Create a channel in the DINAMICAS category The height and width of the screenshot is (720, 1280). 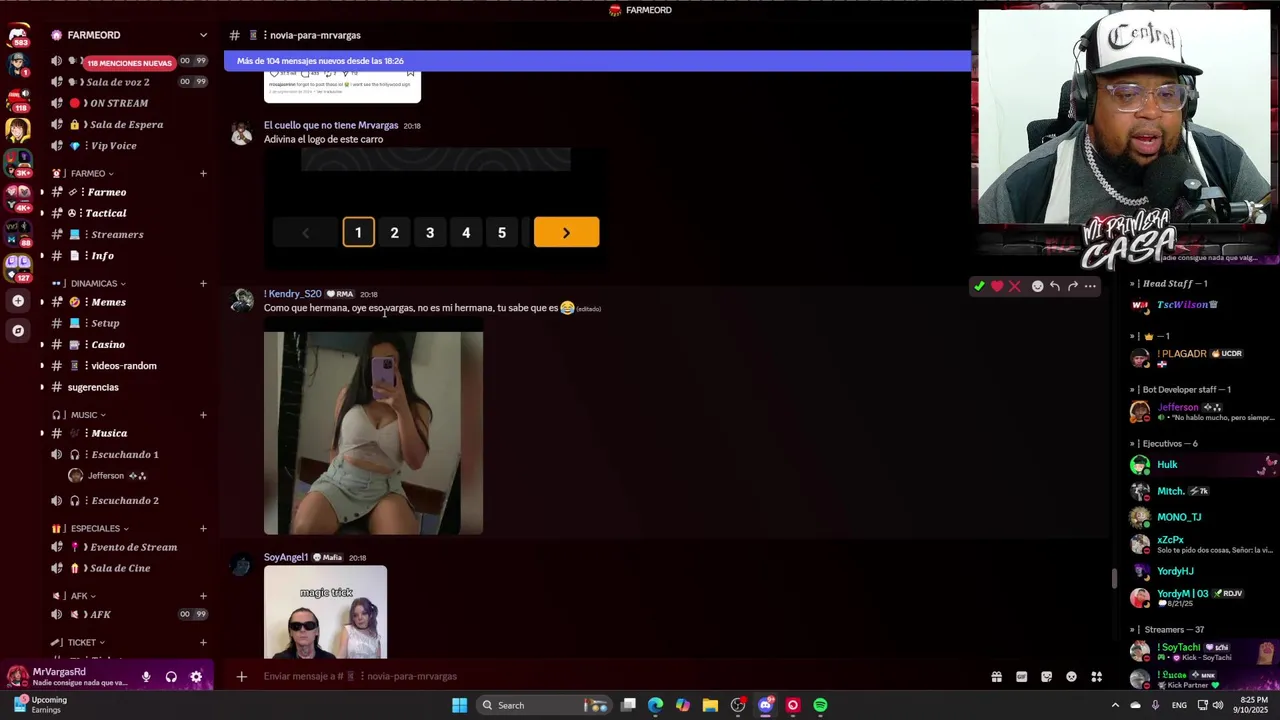pyautogui.click(x=203, y=283)
